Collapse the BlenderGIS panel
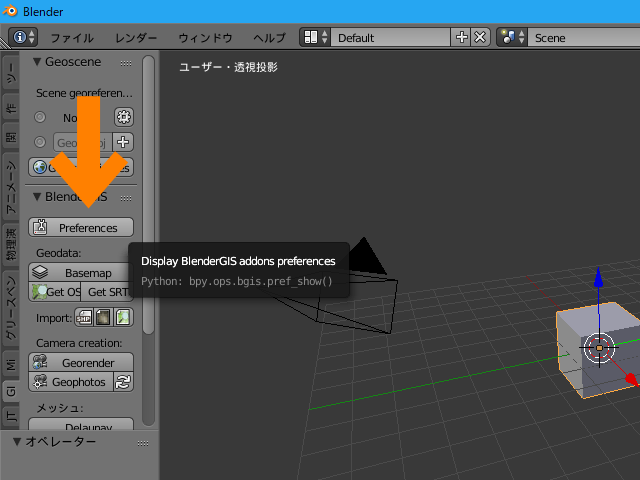 point(37,197)
